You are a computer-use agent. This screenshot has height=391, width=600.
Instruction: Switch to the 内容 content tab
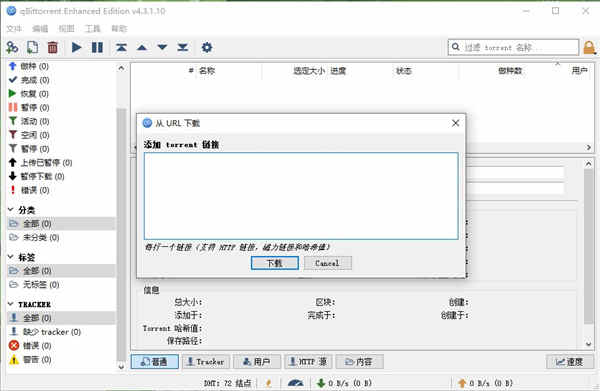tap(359, 362)
